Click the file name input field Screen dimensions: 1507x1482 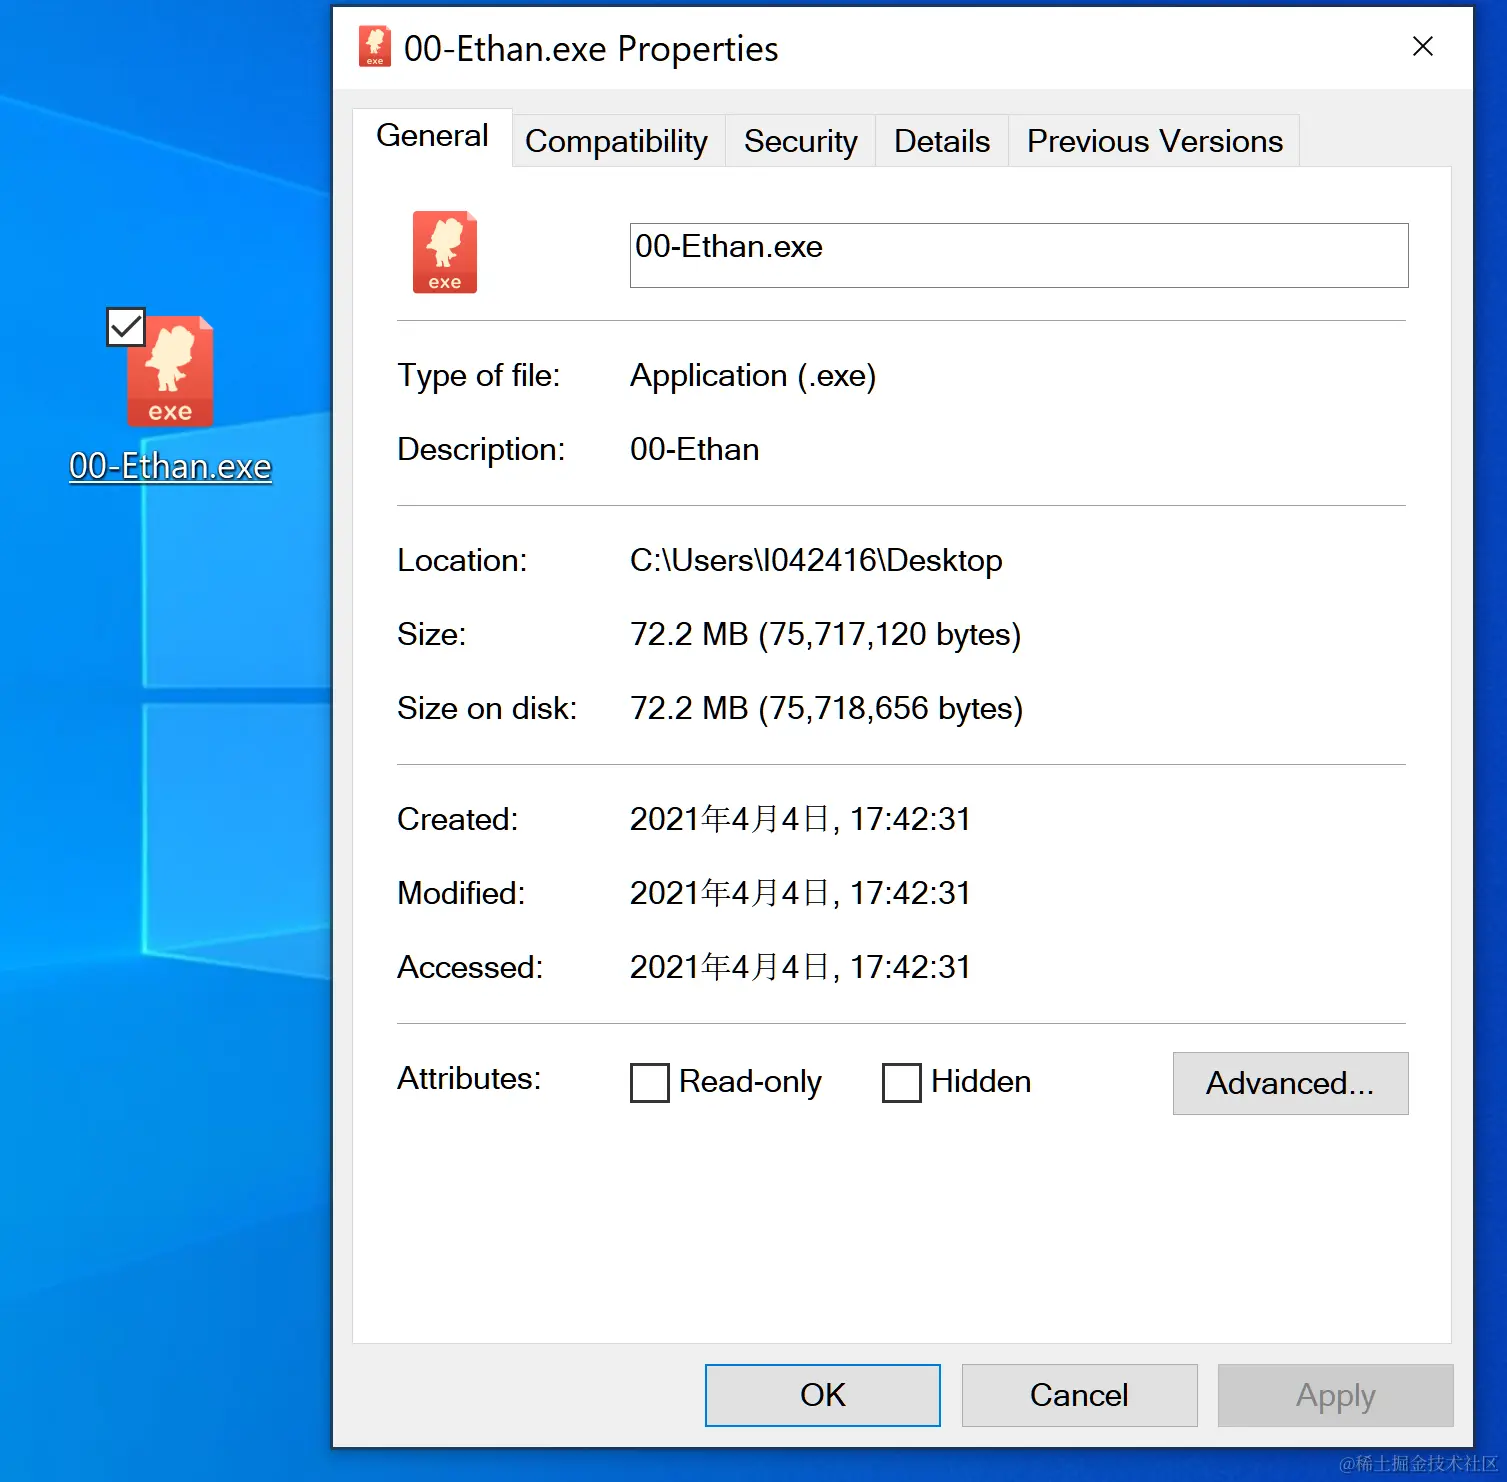[1019, 255]
